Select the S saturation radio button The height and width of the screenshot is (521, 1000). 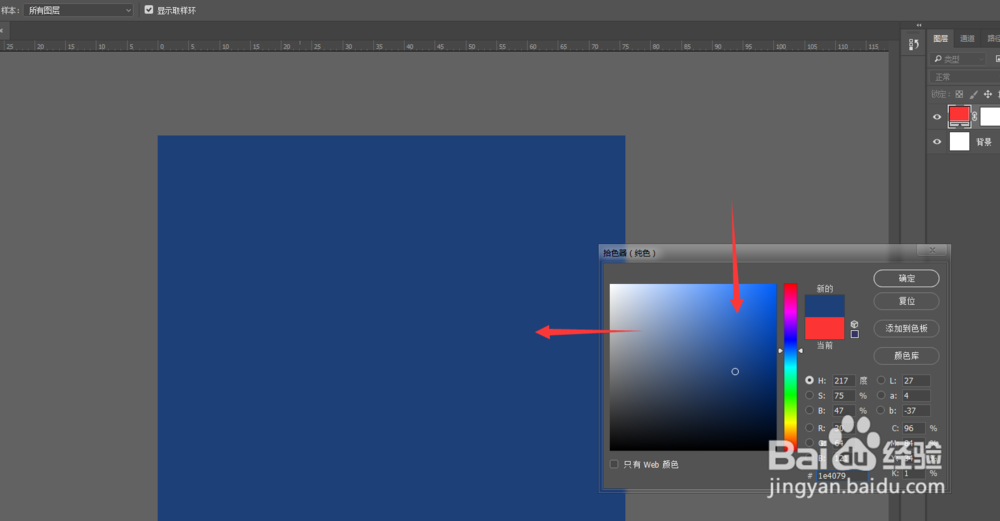point(809,395)
